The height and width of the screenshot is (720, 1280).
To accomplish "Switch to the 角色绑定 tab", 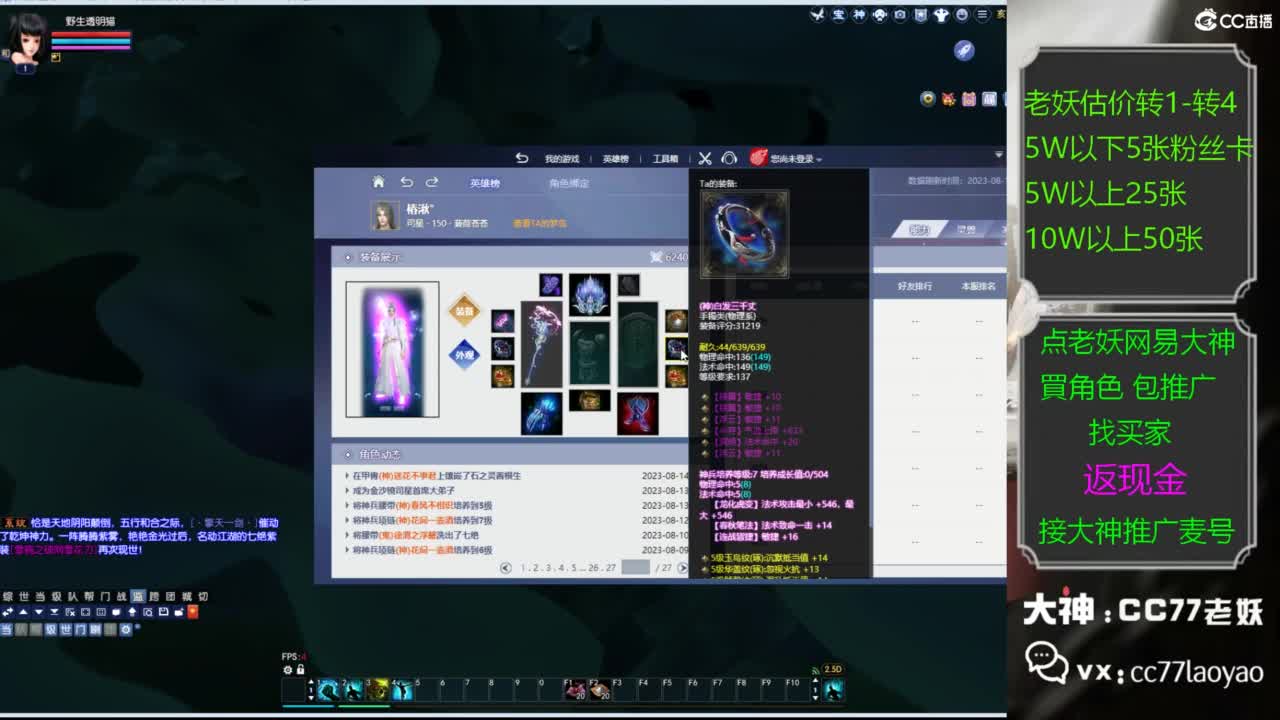I will 571,183.
